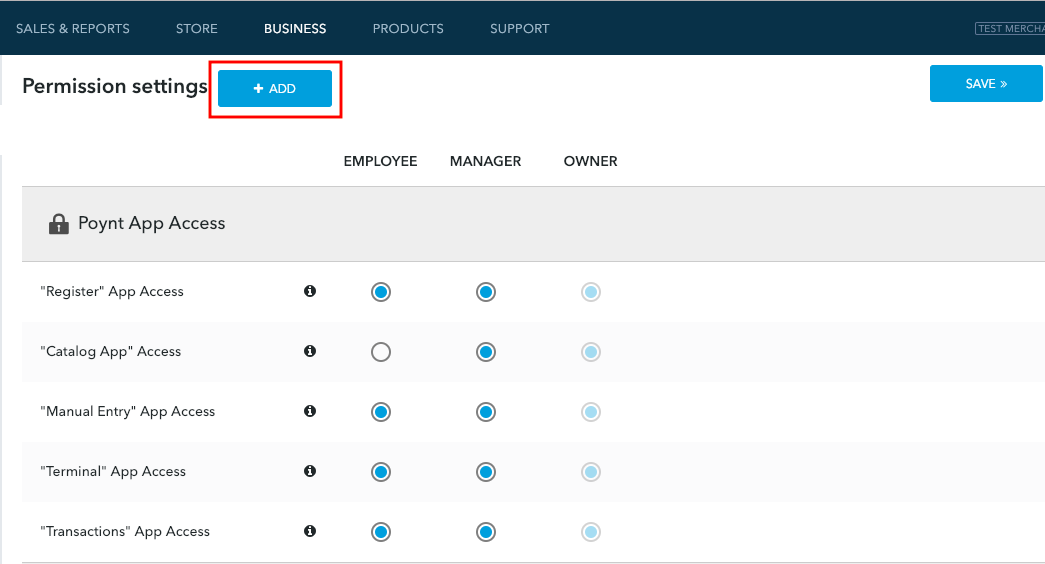Open the Sales & Reports menu
The height and width of the screenshot is (564, 1045).
pyautogui.click(x=73, y=29)
